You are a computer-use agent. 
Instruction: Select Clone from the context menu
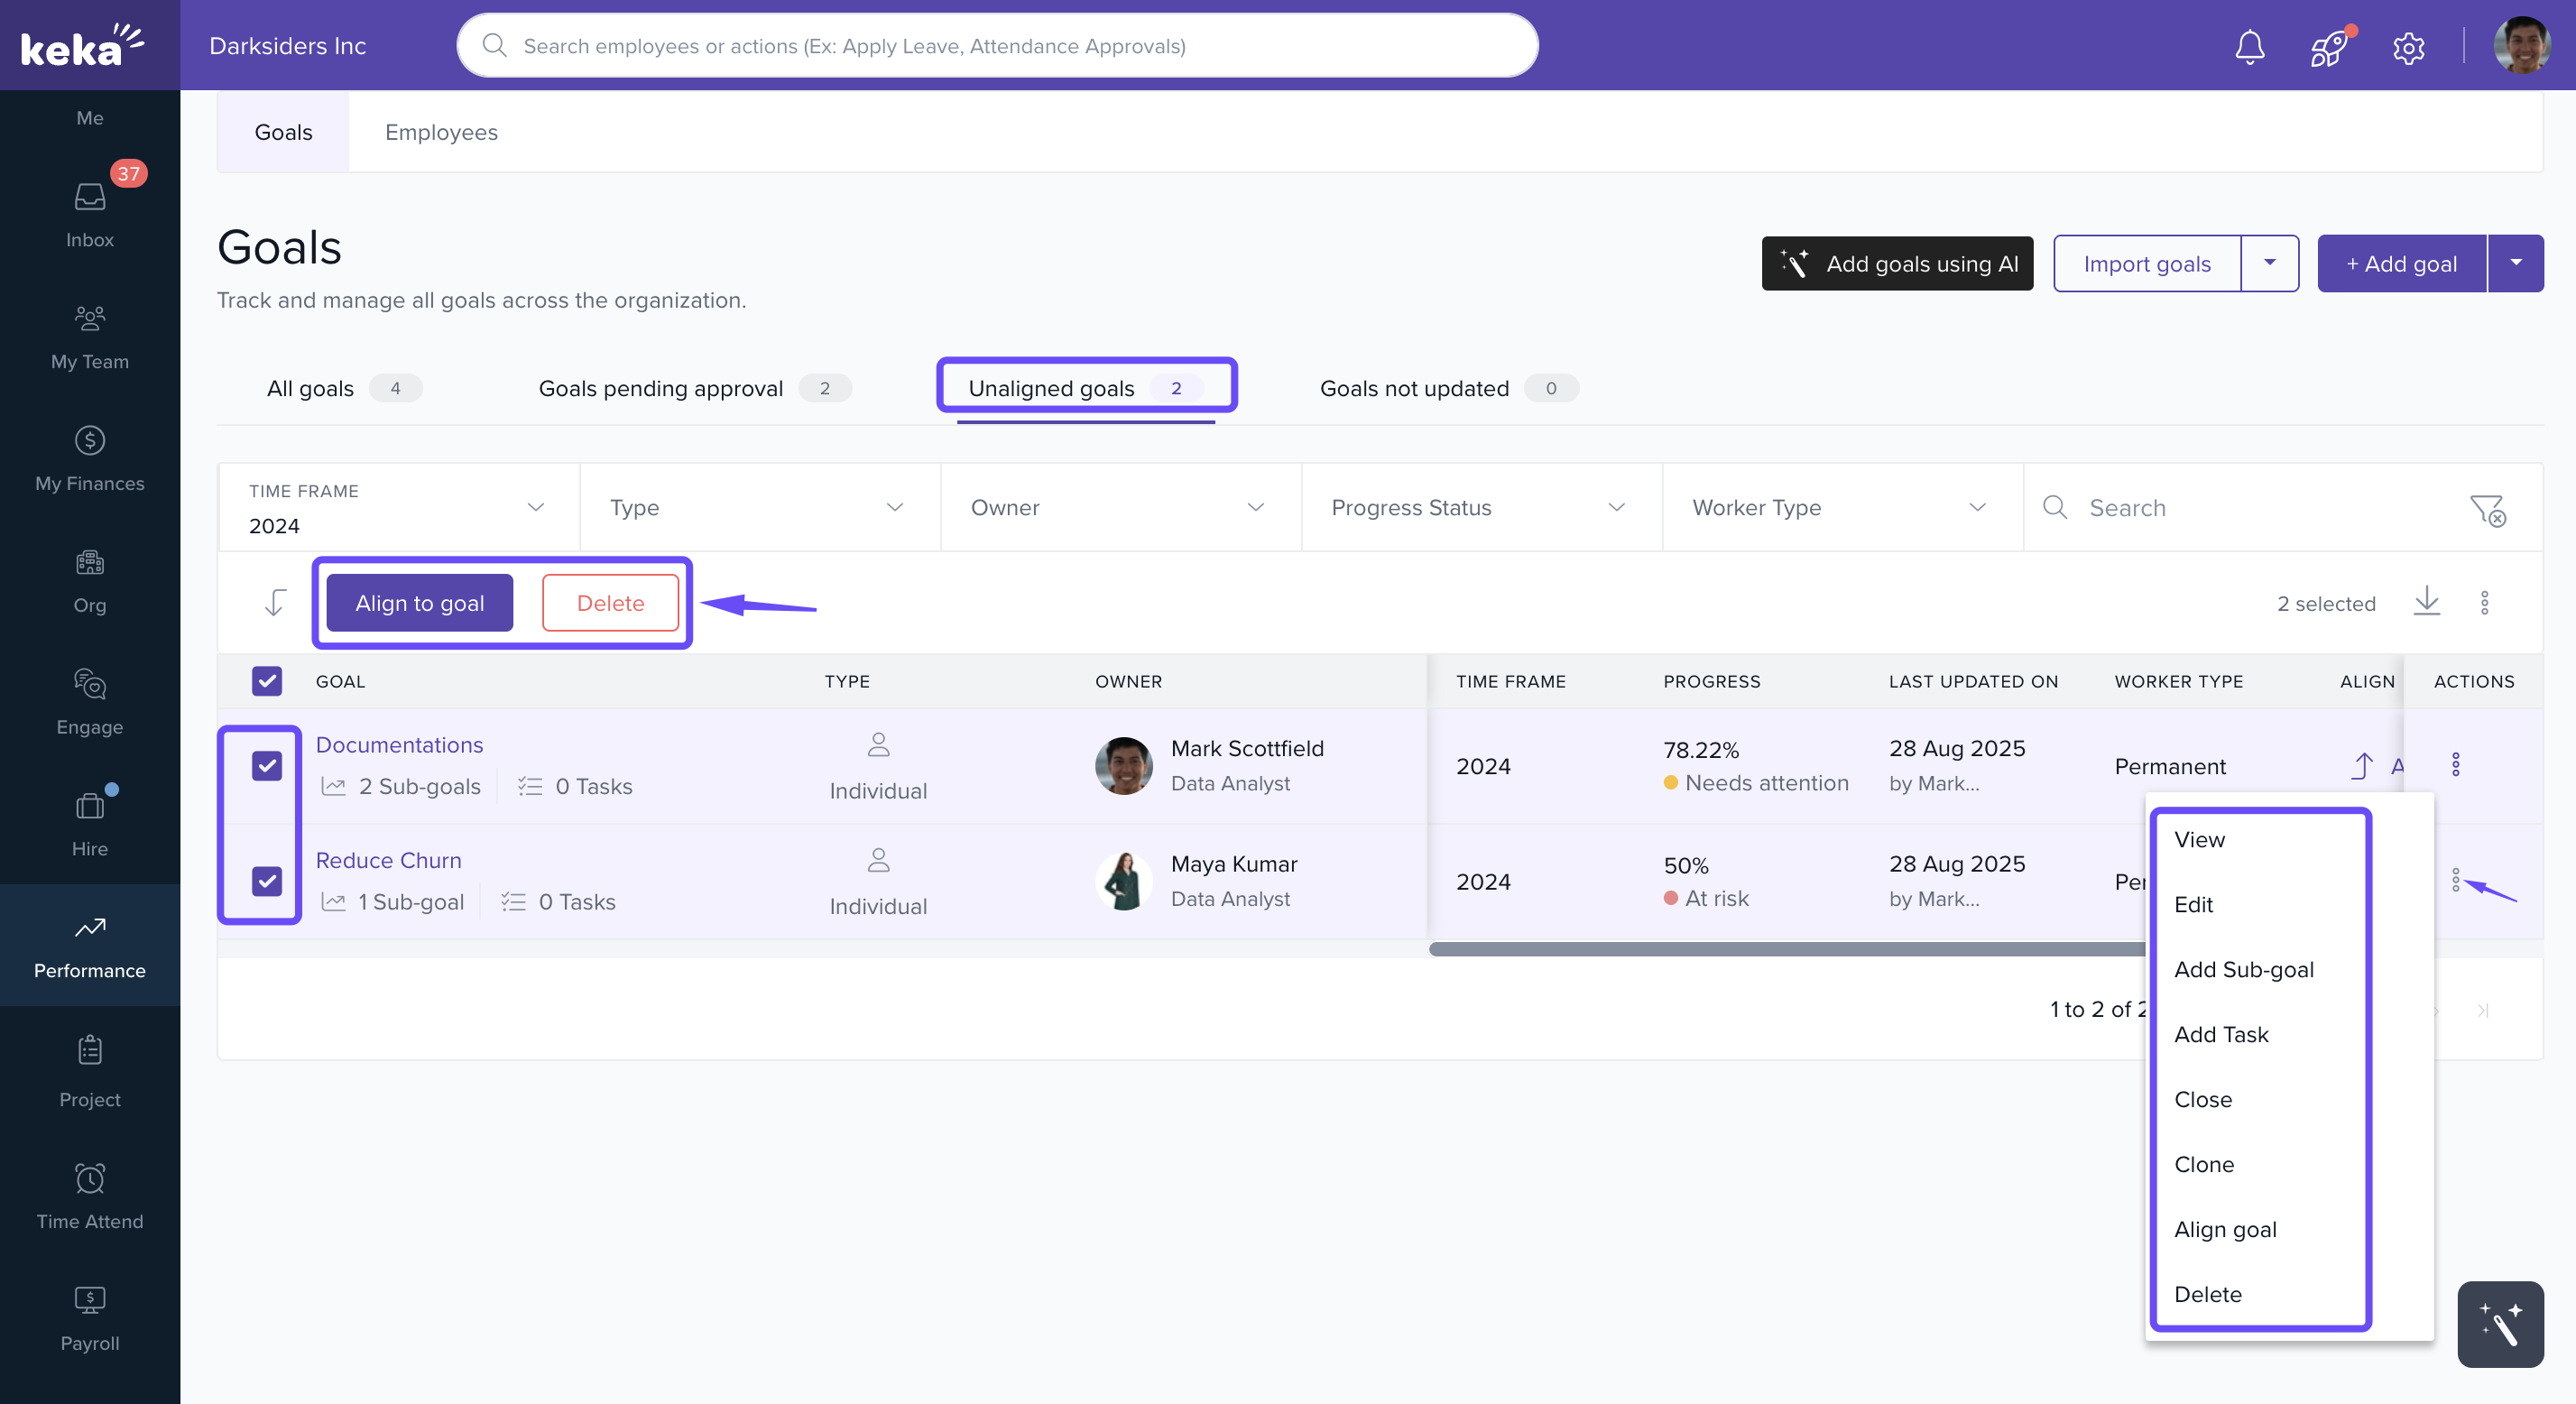click(x=2204, y=1164)
